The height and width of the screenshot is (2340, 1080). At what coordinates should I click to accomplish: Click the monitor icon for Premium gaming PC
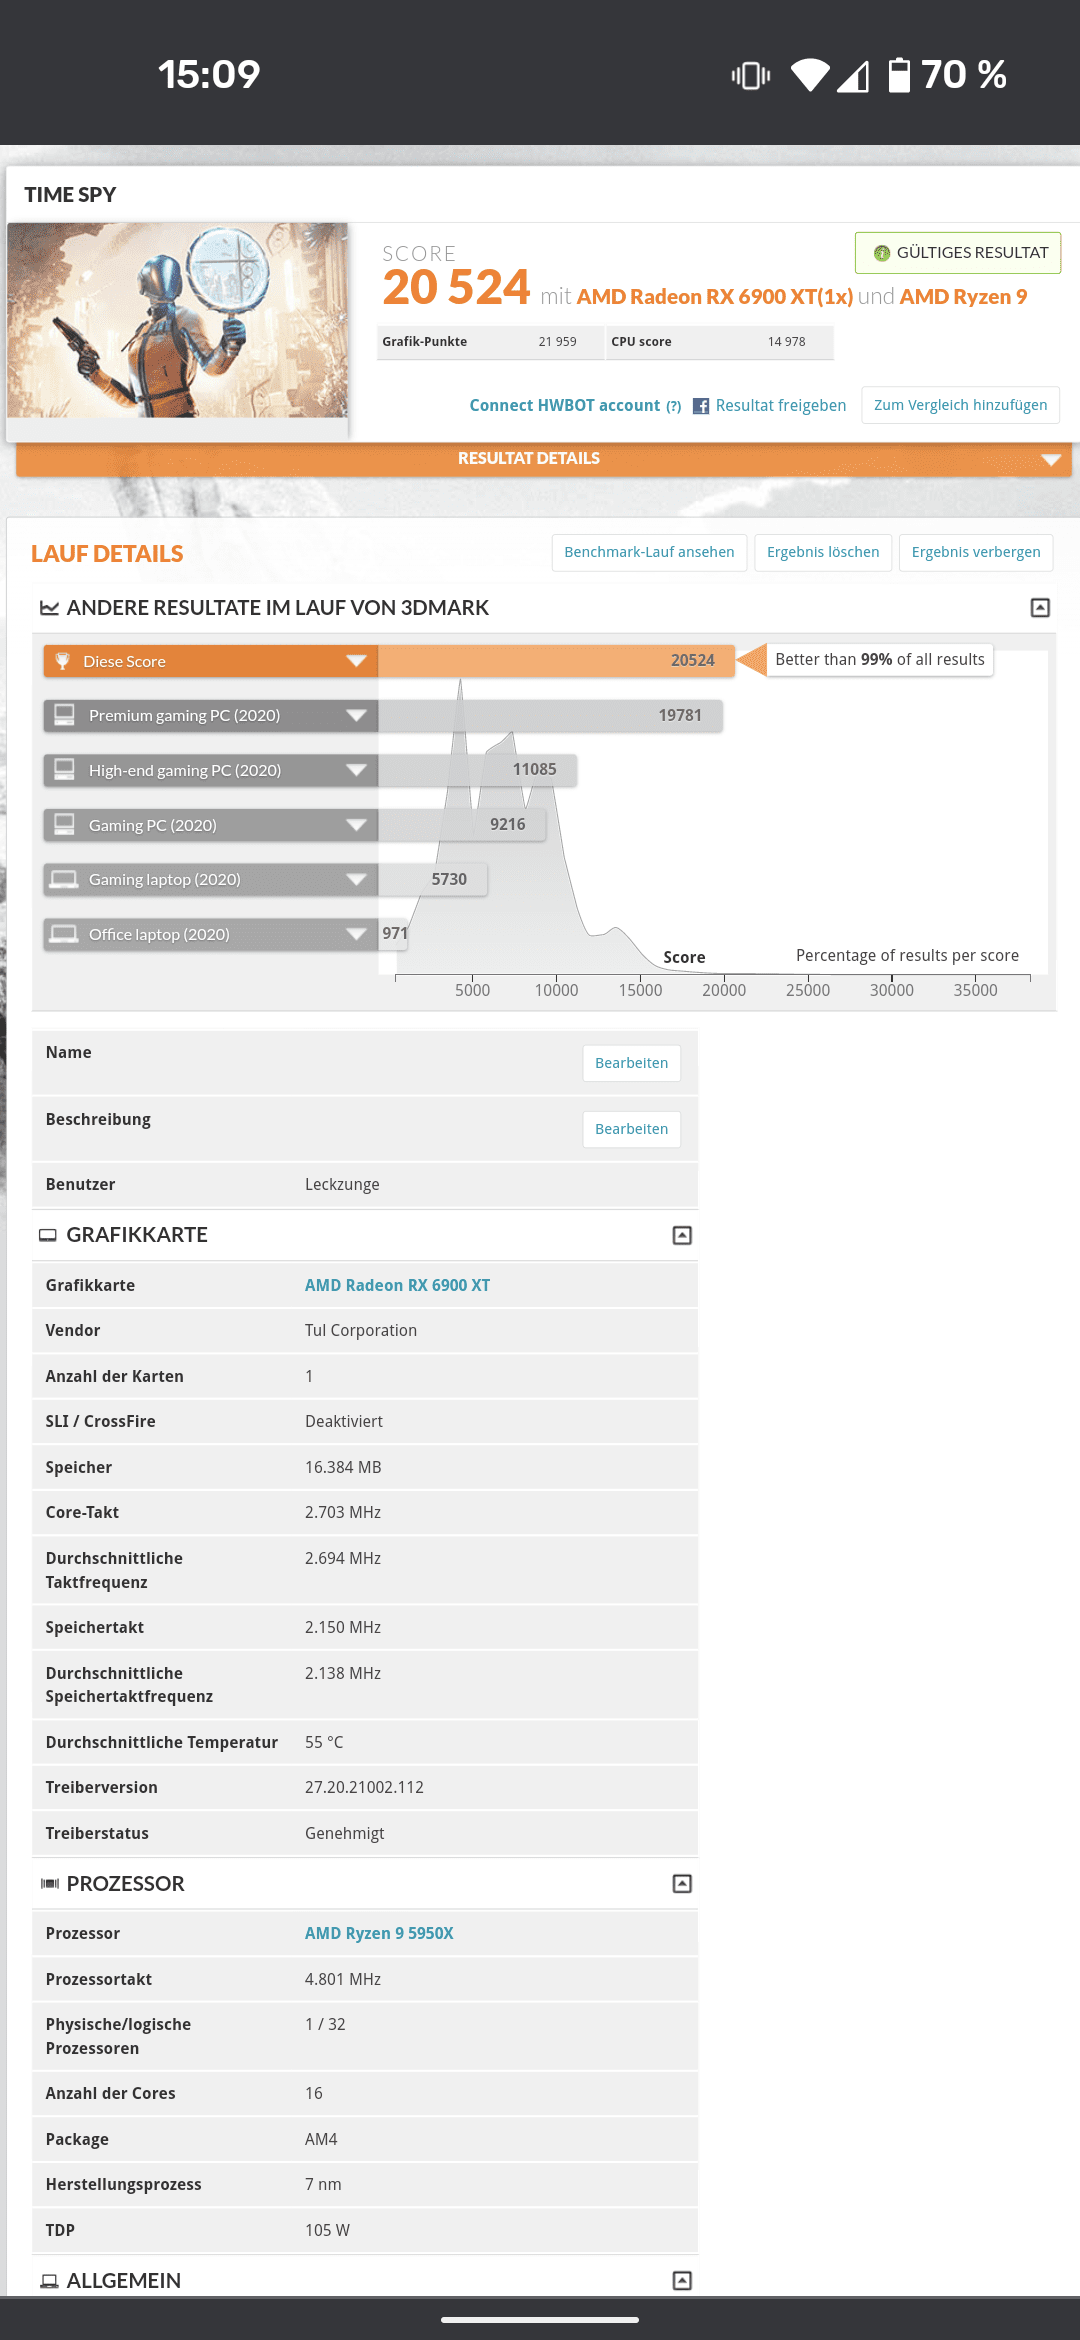click(x=65, y=715)
